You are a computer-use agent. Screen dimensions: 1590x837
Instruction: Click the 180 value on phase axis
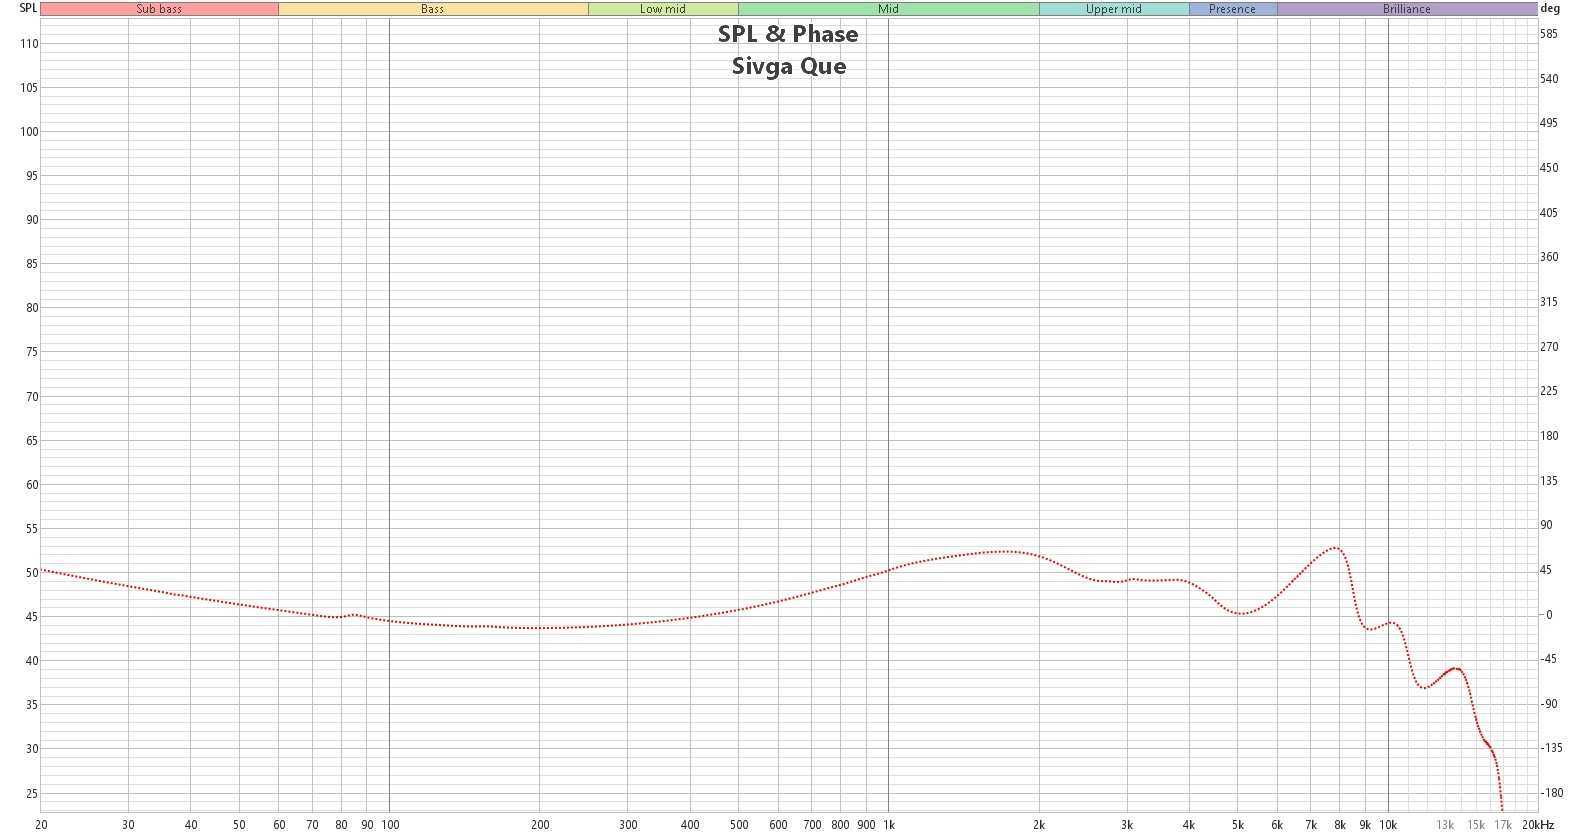(x=1549, y=436)
